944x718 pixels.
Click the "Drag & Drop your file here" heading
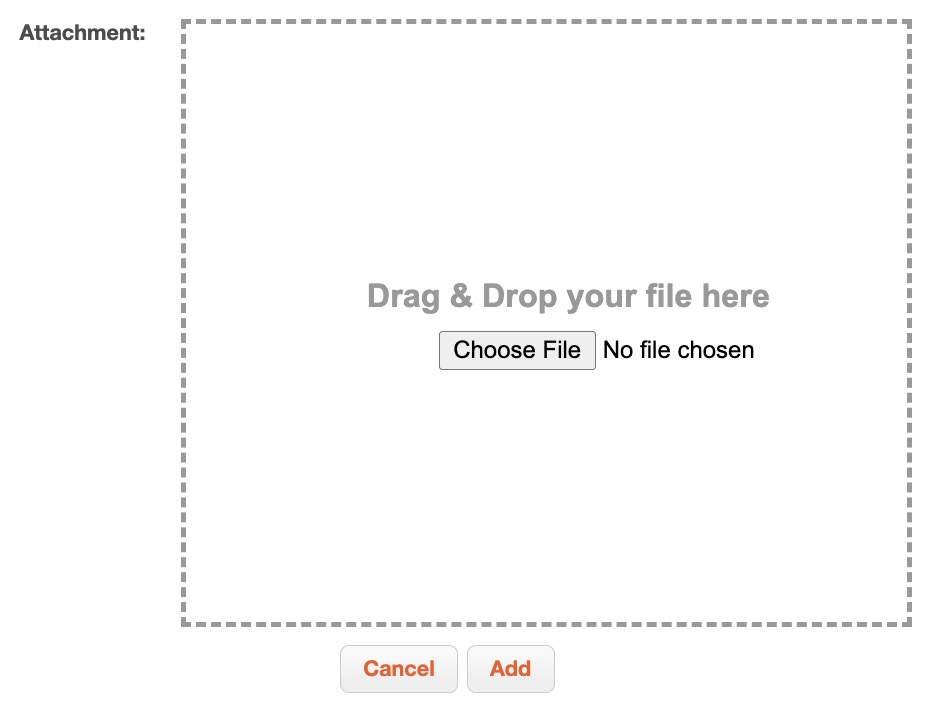(x=568, y=296)
